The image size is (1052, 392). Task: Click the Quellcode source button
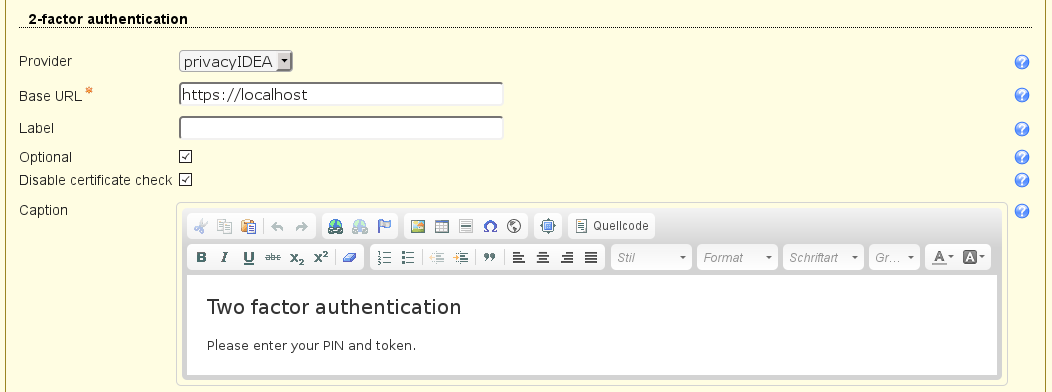click(x=612, y=226)
